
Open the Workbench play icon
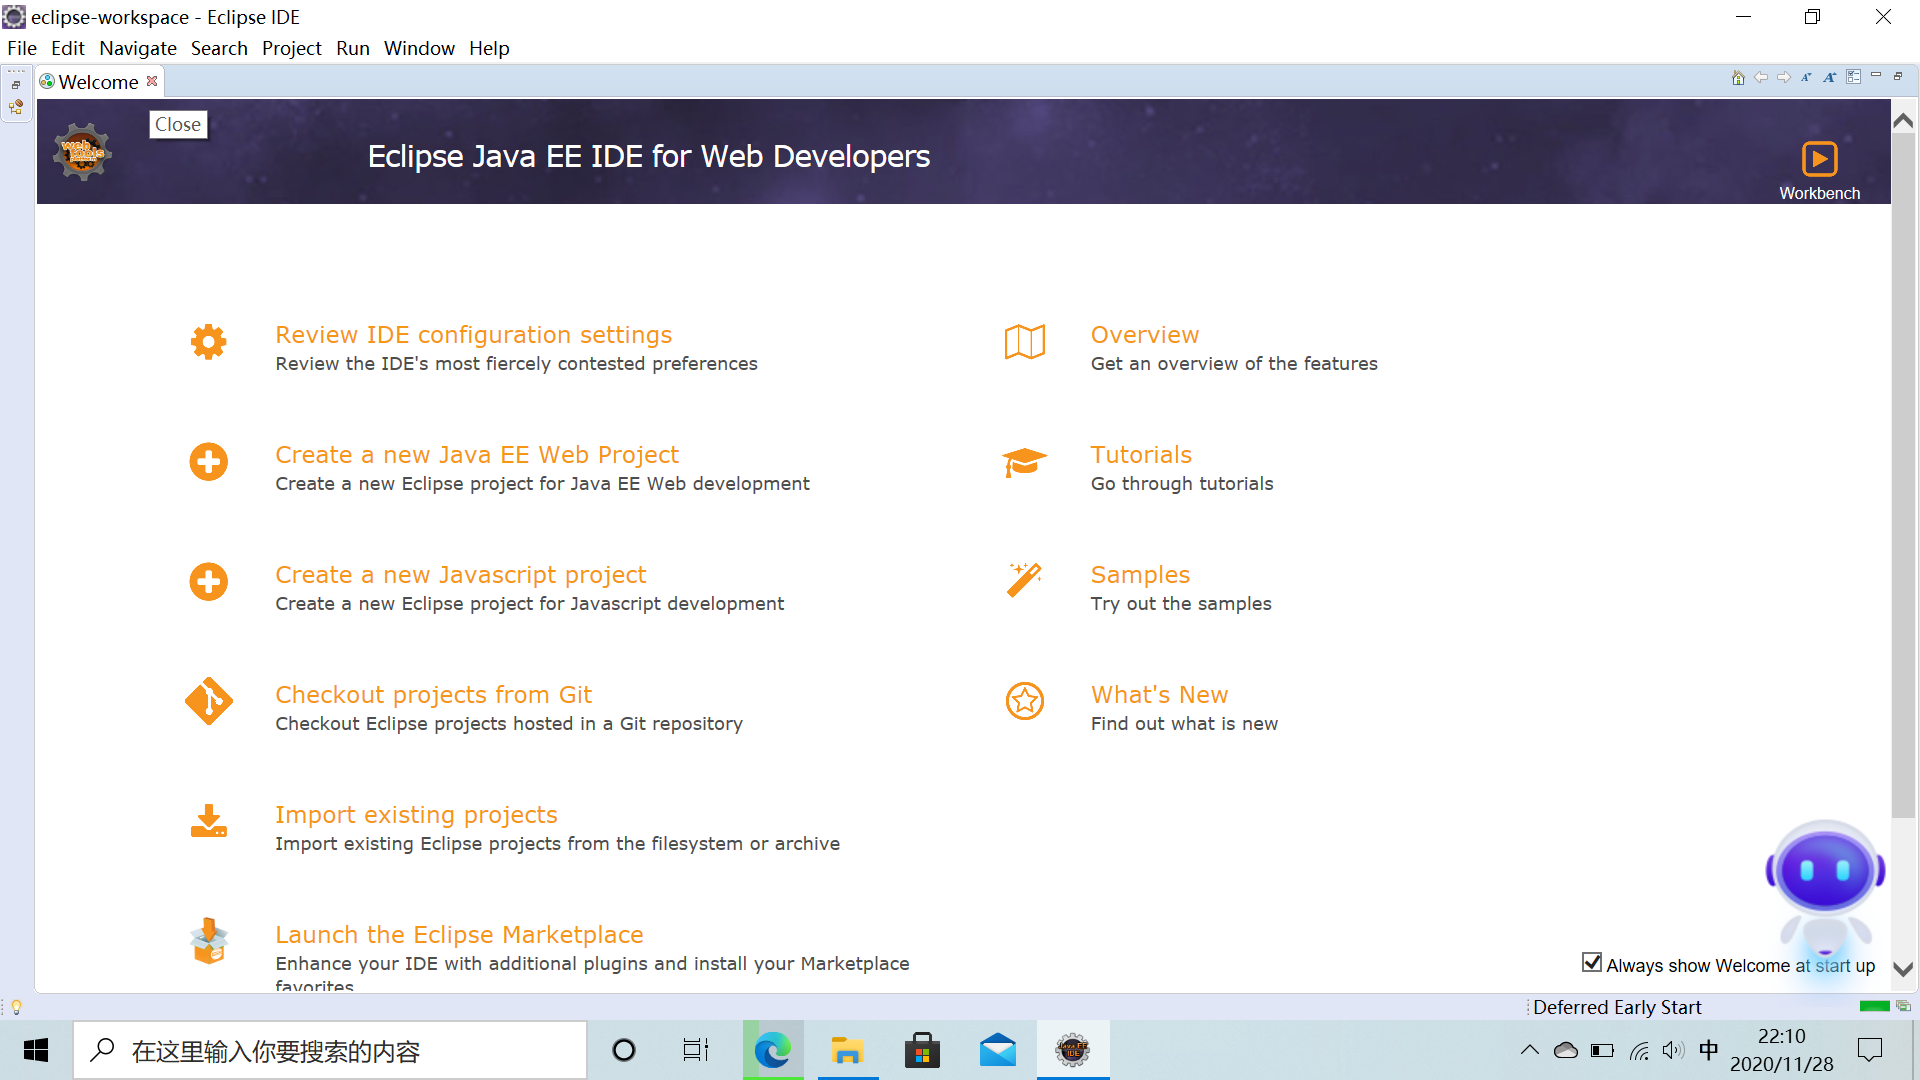1819,159
